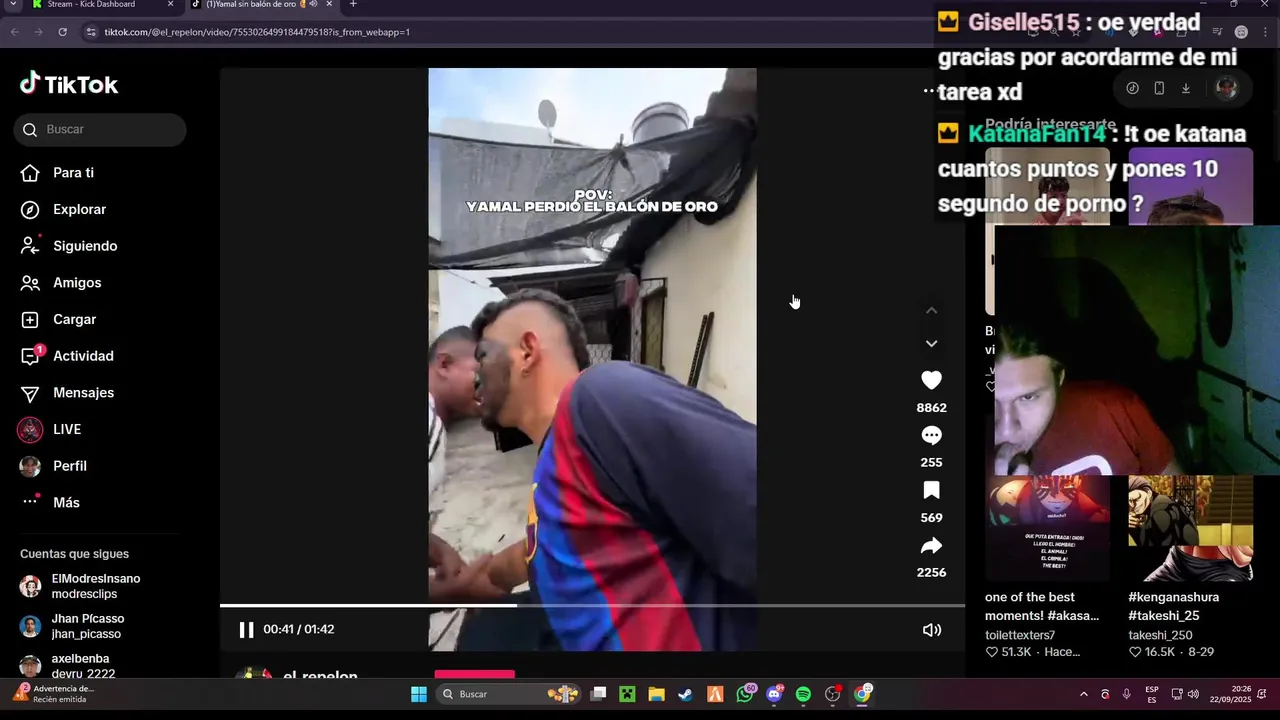Open the Advertencia notification on taskbar

52,694
